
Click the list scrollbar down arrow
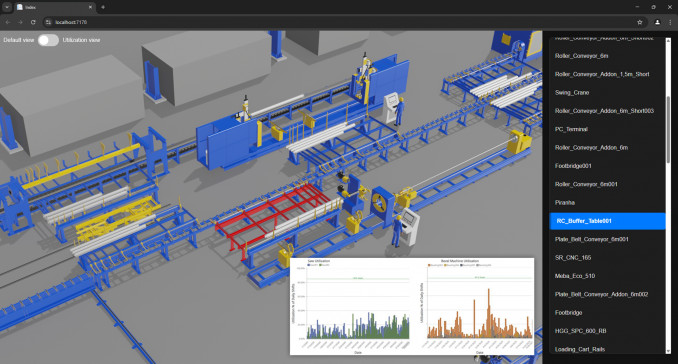(x=668, y=351)
